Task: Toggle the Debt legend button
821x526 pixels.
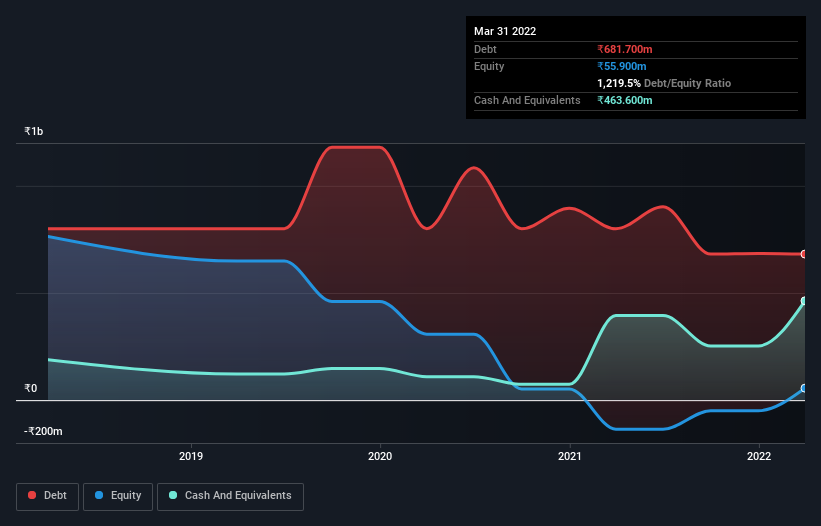Action: point(47,496)
